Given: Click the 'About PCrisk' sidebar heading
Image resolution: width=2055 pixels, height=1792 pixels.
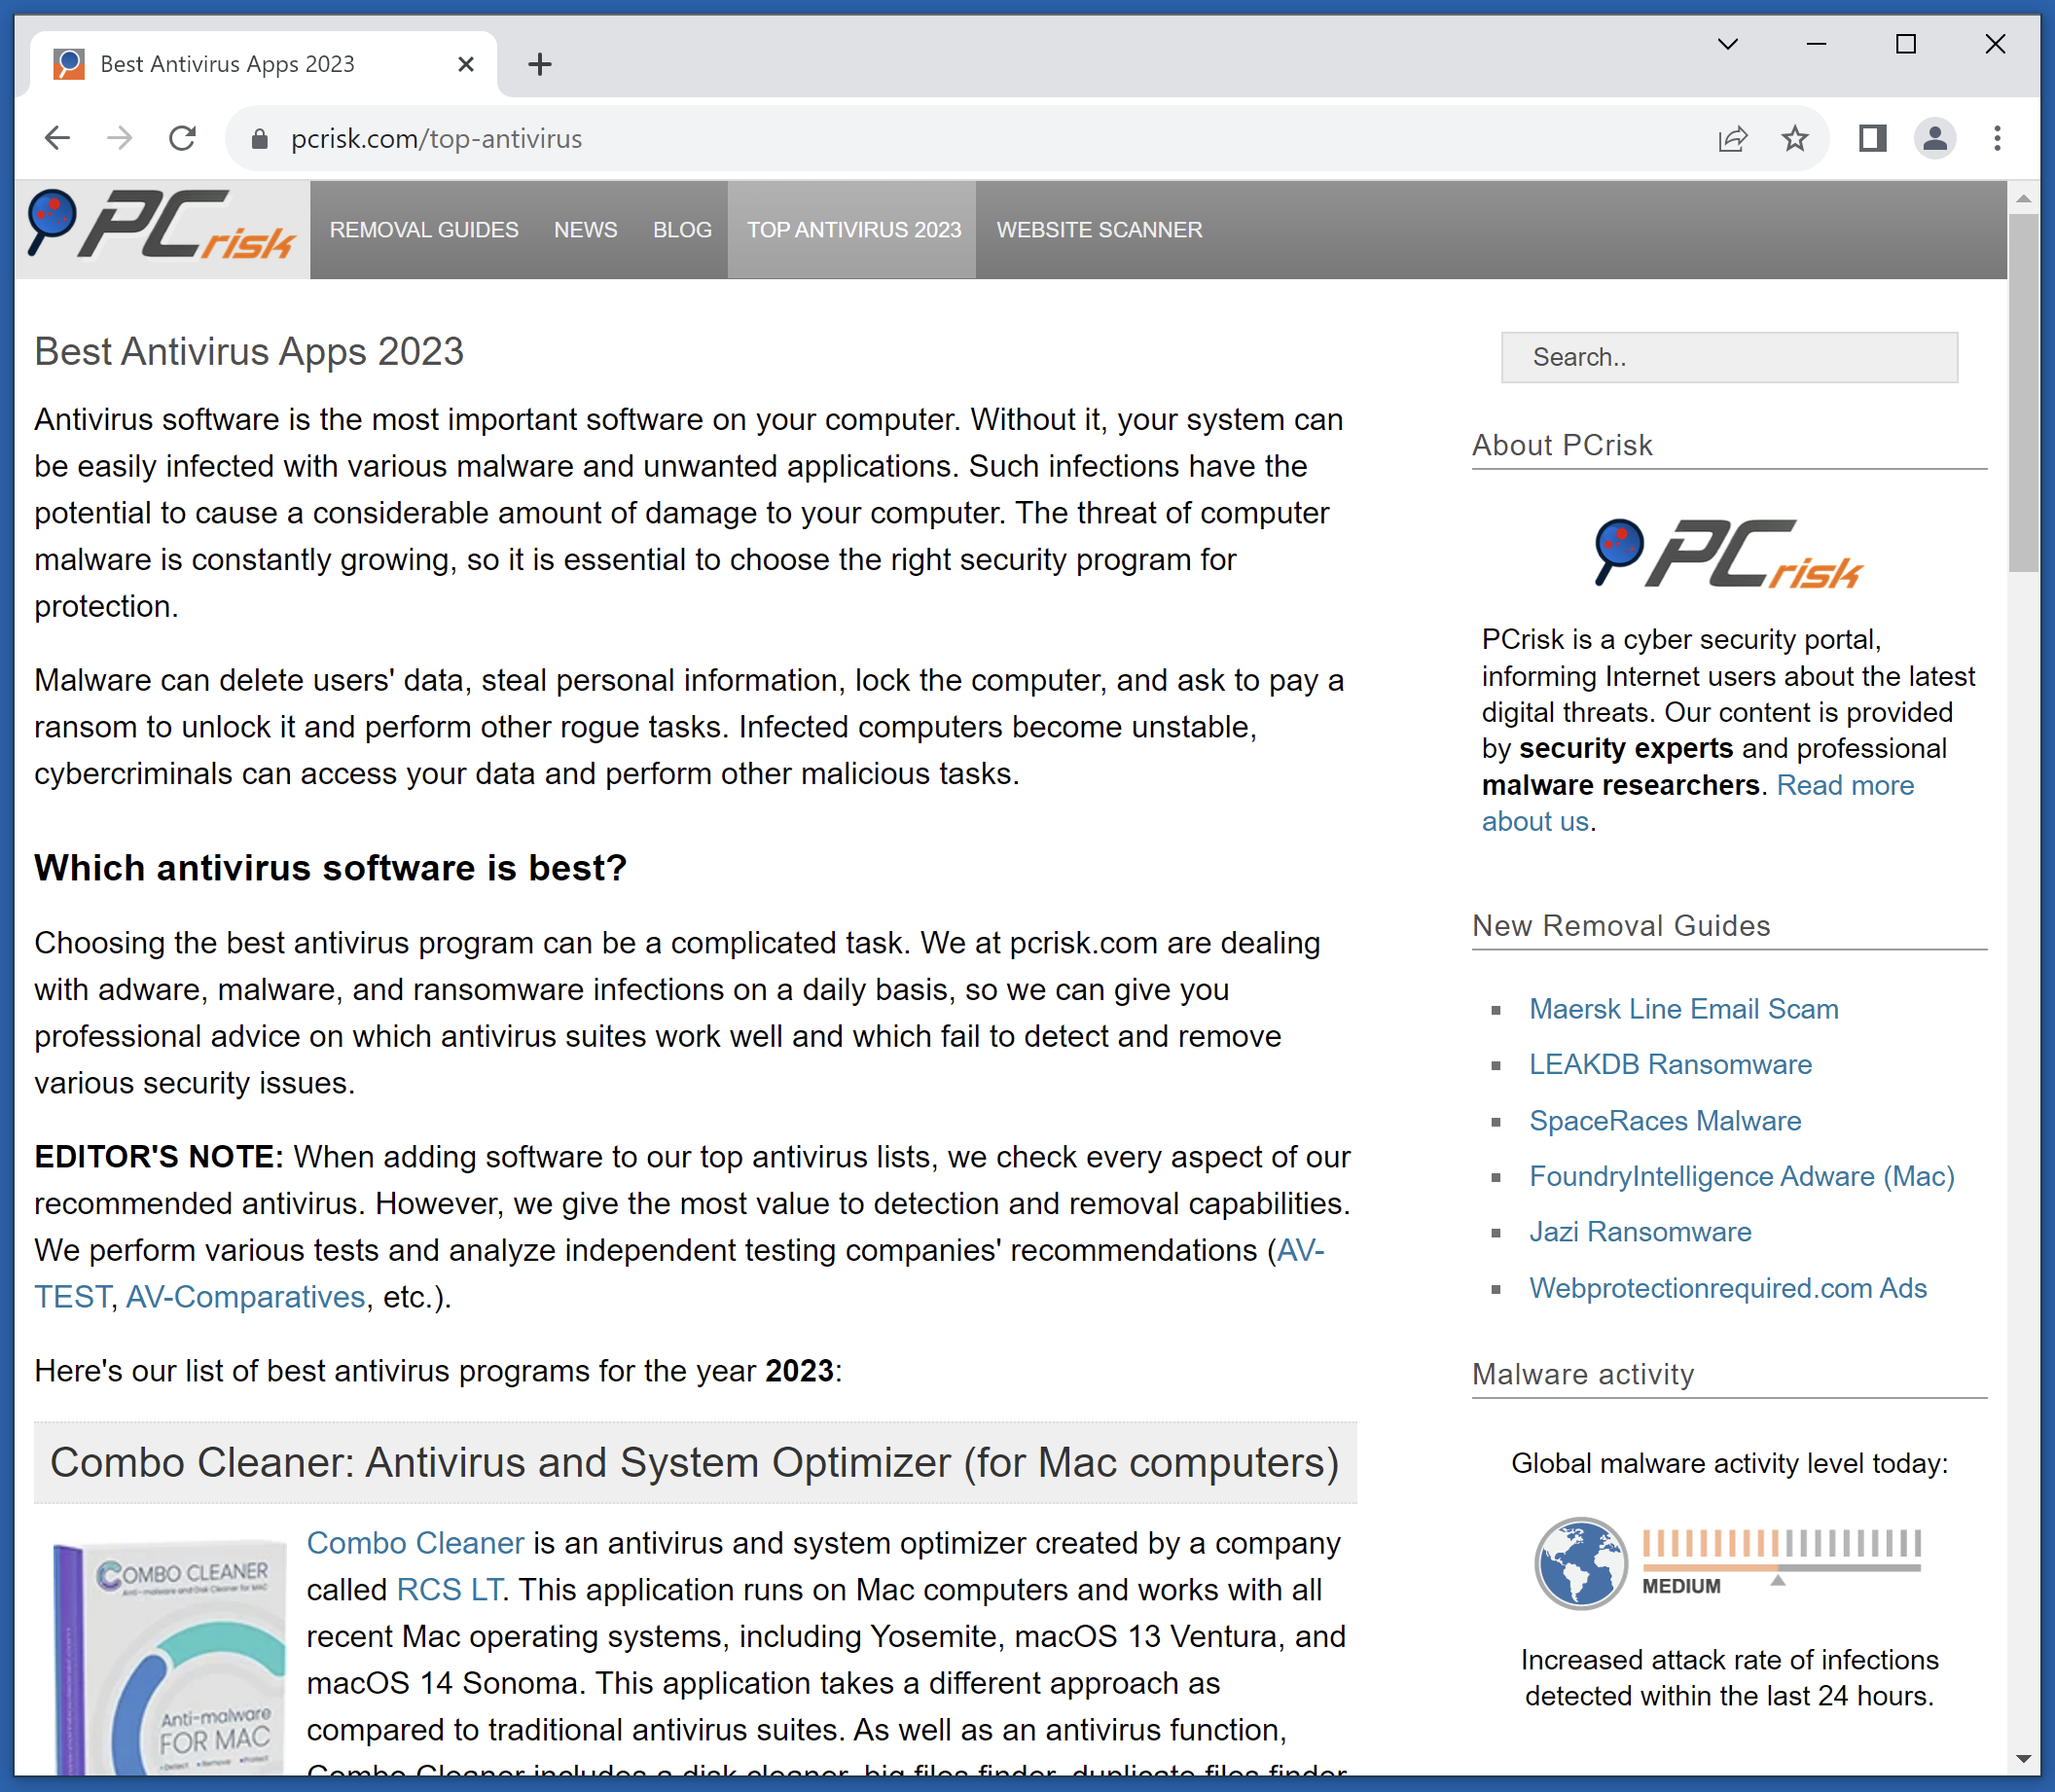Looking at the screenshot, I should tap(1562, 445).
